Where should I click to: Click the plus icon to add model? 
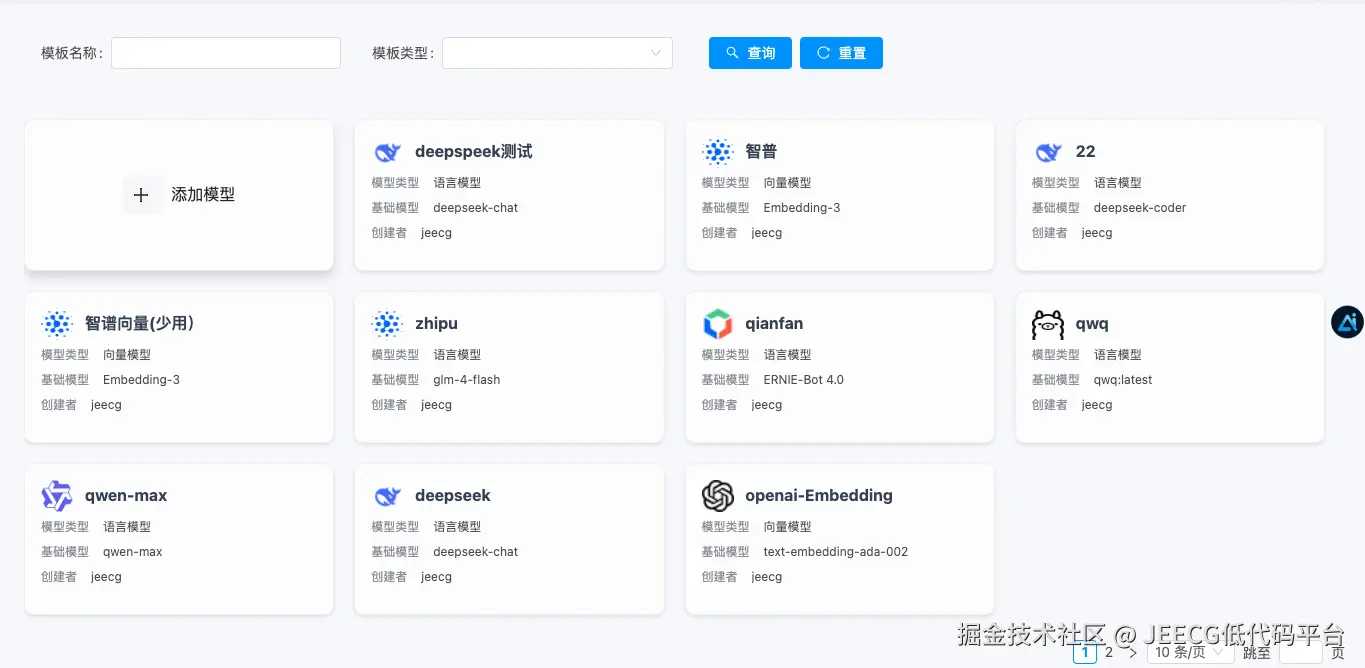141,195
